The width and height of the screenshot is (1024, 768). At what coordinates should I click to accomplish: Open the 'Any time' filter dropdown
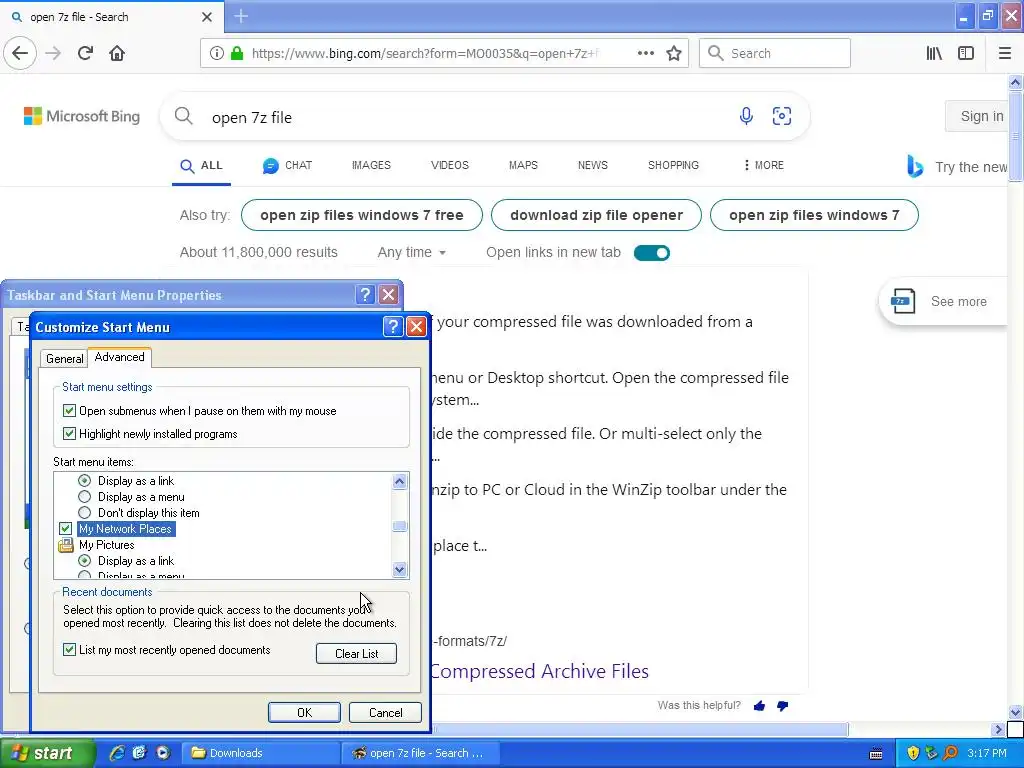pos(411,252)
